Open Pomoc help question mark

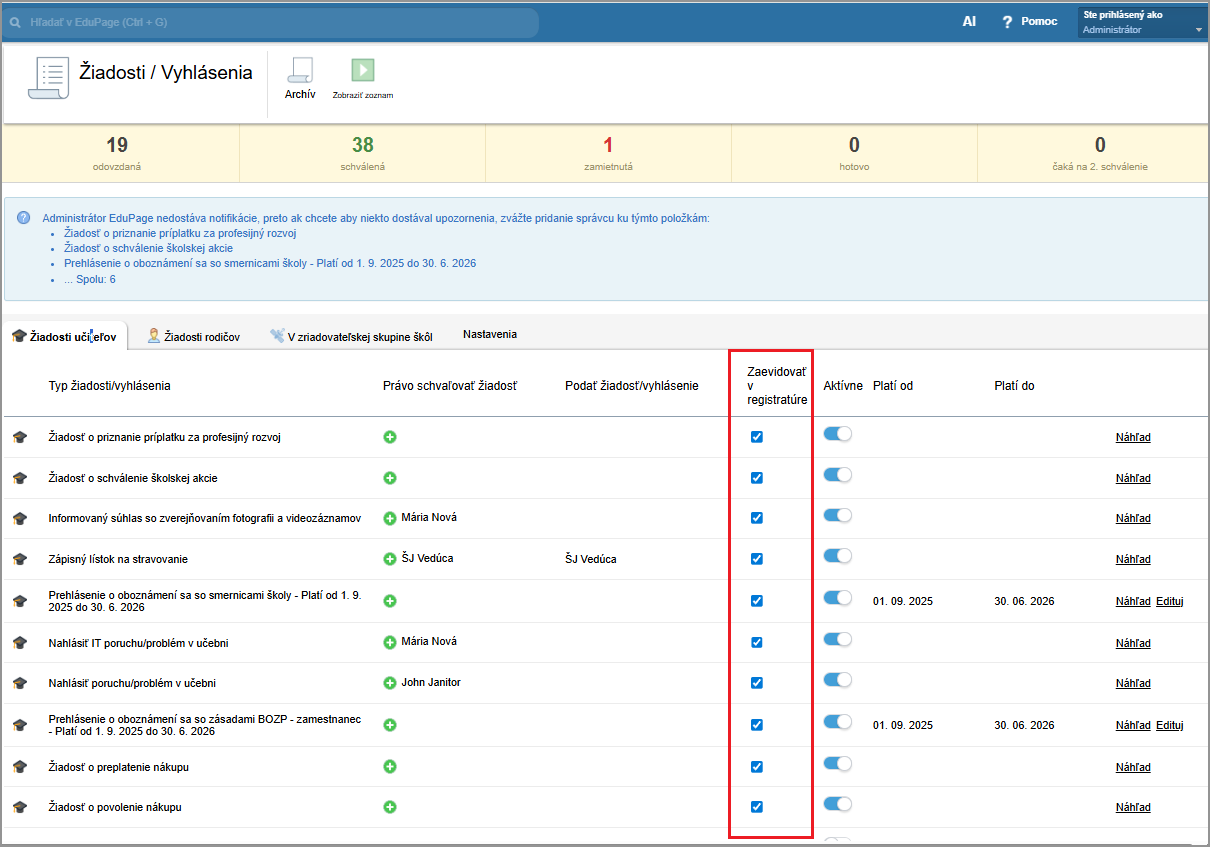[x=1008, y=22]
